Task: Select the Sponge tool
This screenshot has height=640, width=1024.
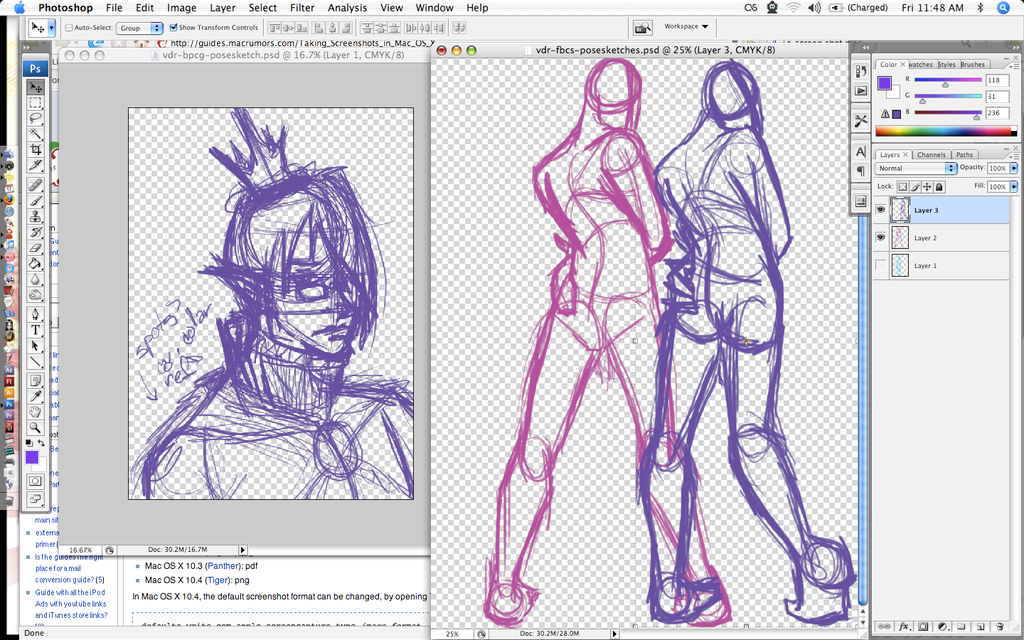Action: pyautogui.click(x=35, y=295)
